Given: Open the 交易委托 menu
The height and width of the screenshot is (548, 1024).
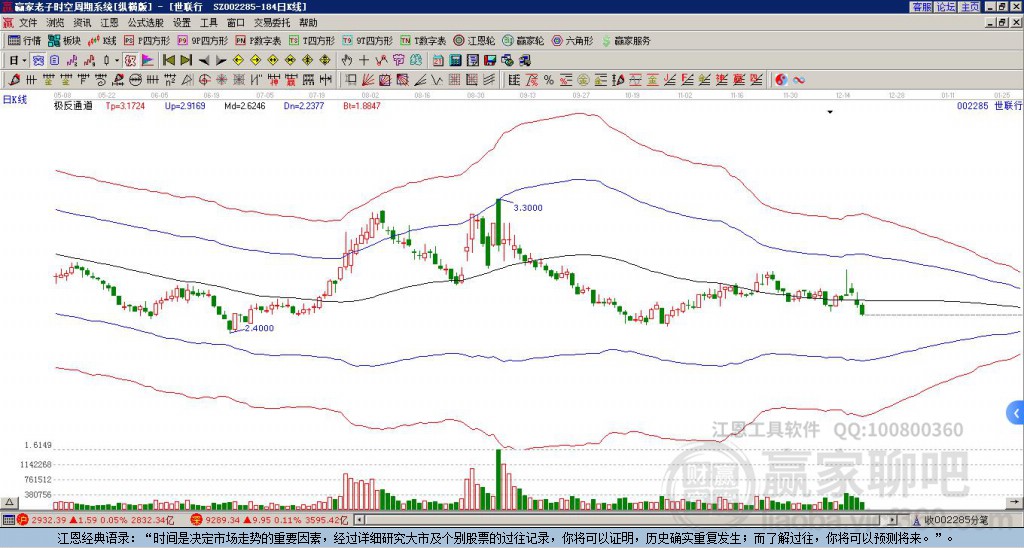Looking at the screenshot, I should pyautogui.click(x=272, y=23).
